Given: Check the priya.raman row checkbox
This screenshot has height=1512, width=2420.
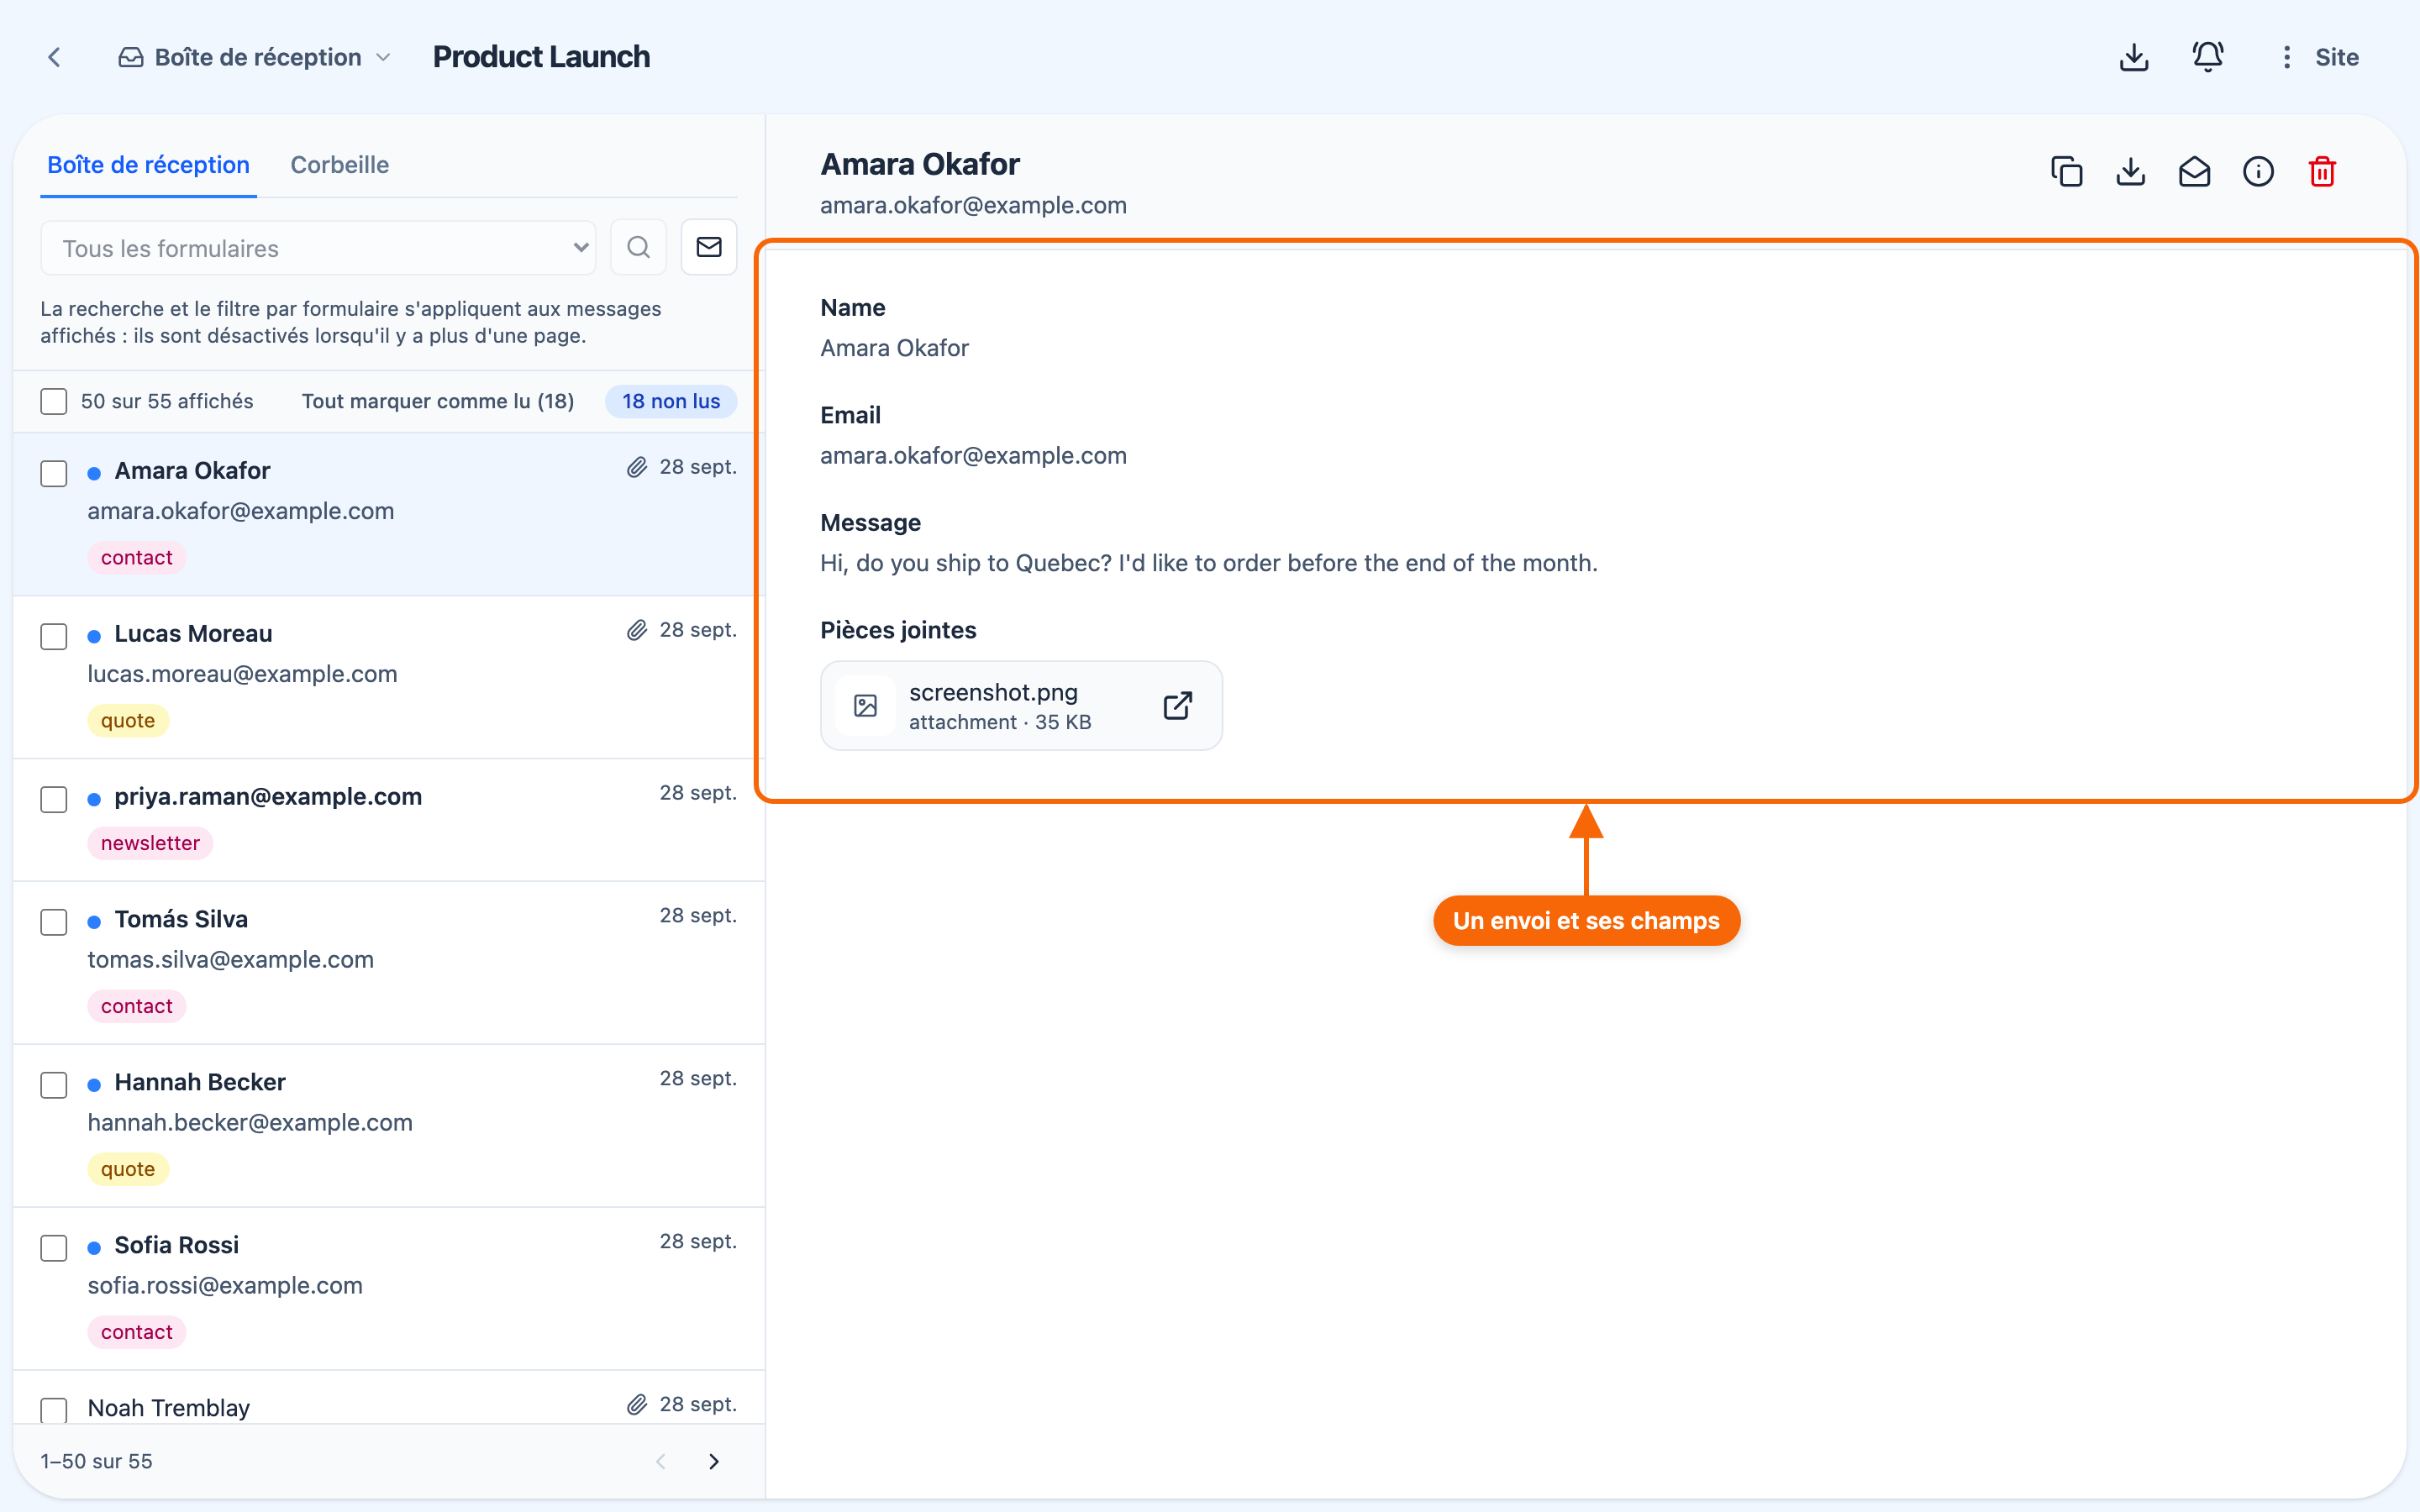Looking at the screenshot, I should click(x=54, y=799).
